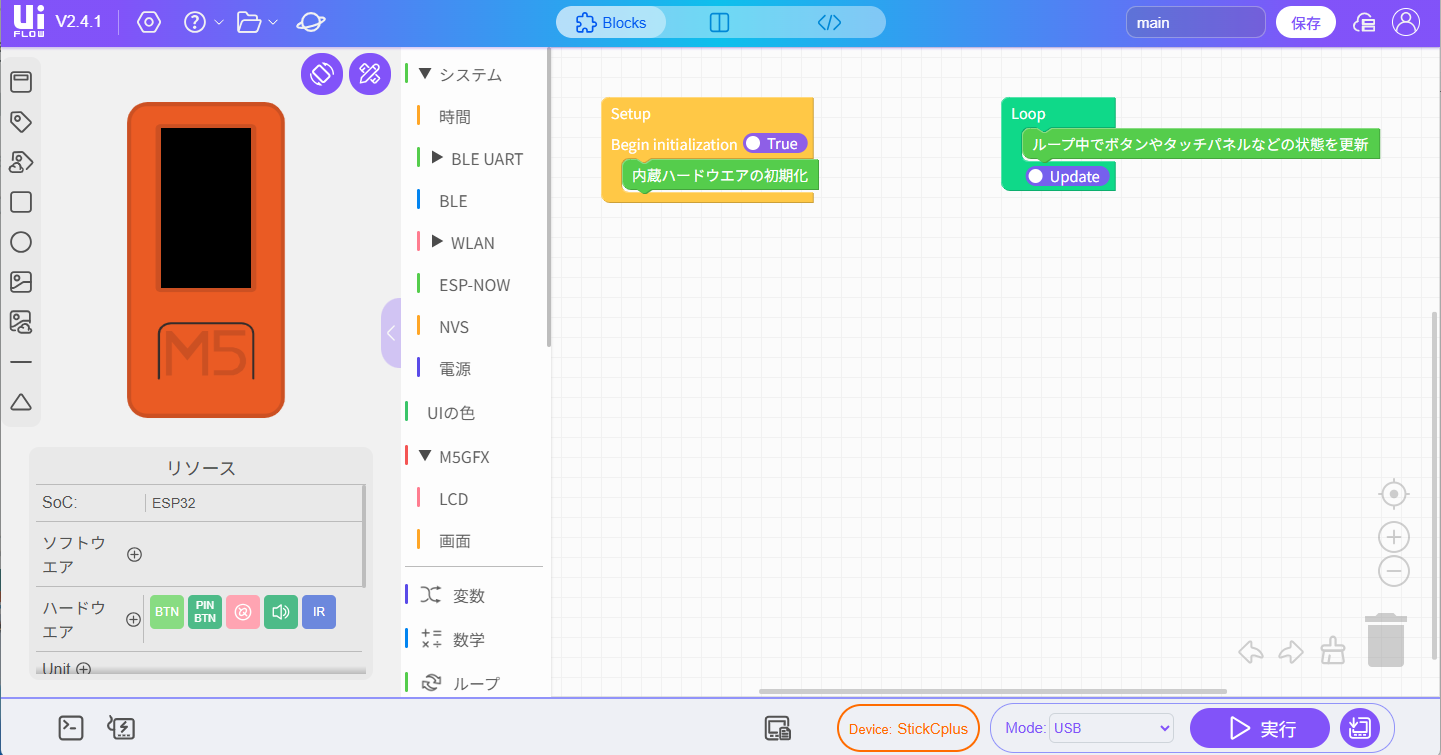Click the download to device icon
This screenshot has width=1441, height=755.
[1358, 728]
